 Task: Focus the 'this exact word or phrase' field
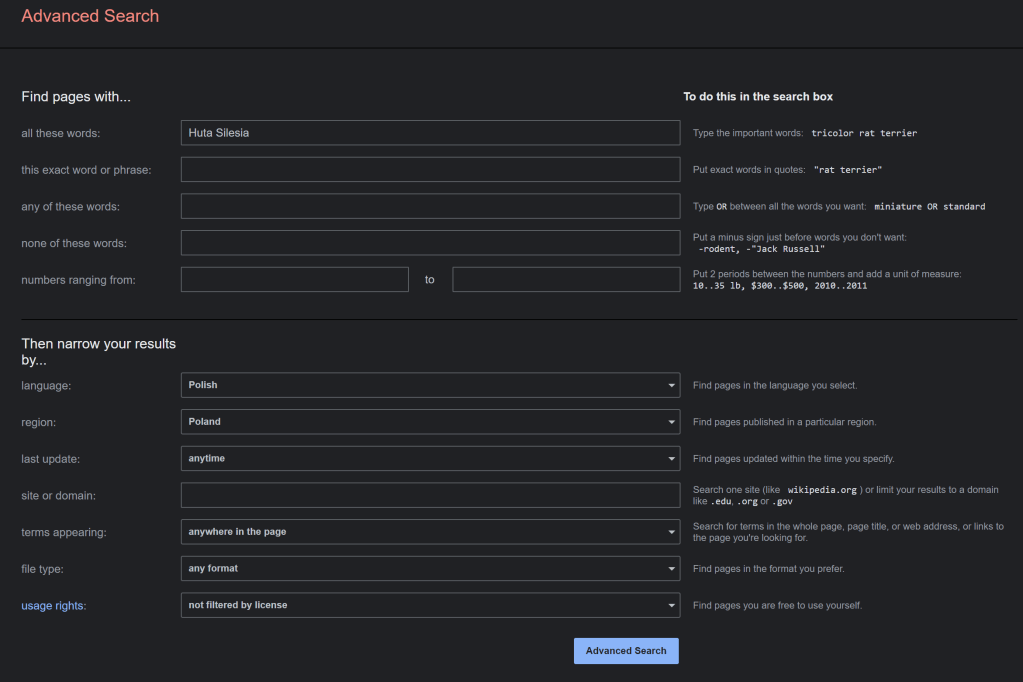430,170
